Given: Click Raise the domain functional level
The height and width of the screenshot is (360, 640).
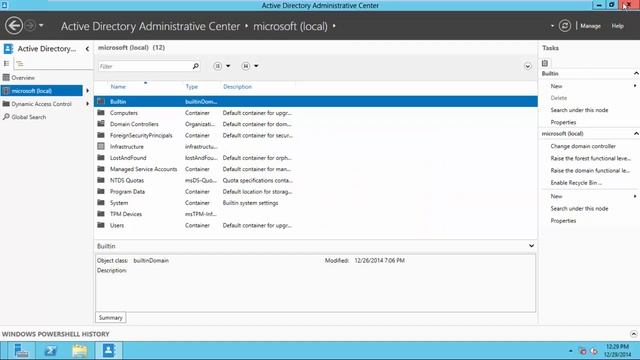Looking at the screenshot, I should (590, 171).
